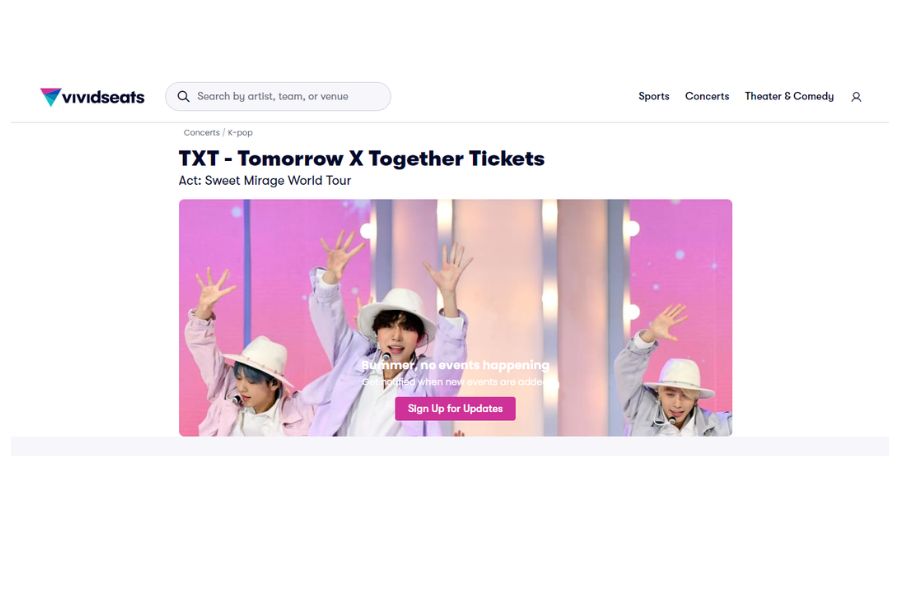
Task: Open the Theater & Comedy menu
Action: pos(789,96)
